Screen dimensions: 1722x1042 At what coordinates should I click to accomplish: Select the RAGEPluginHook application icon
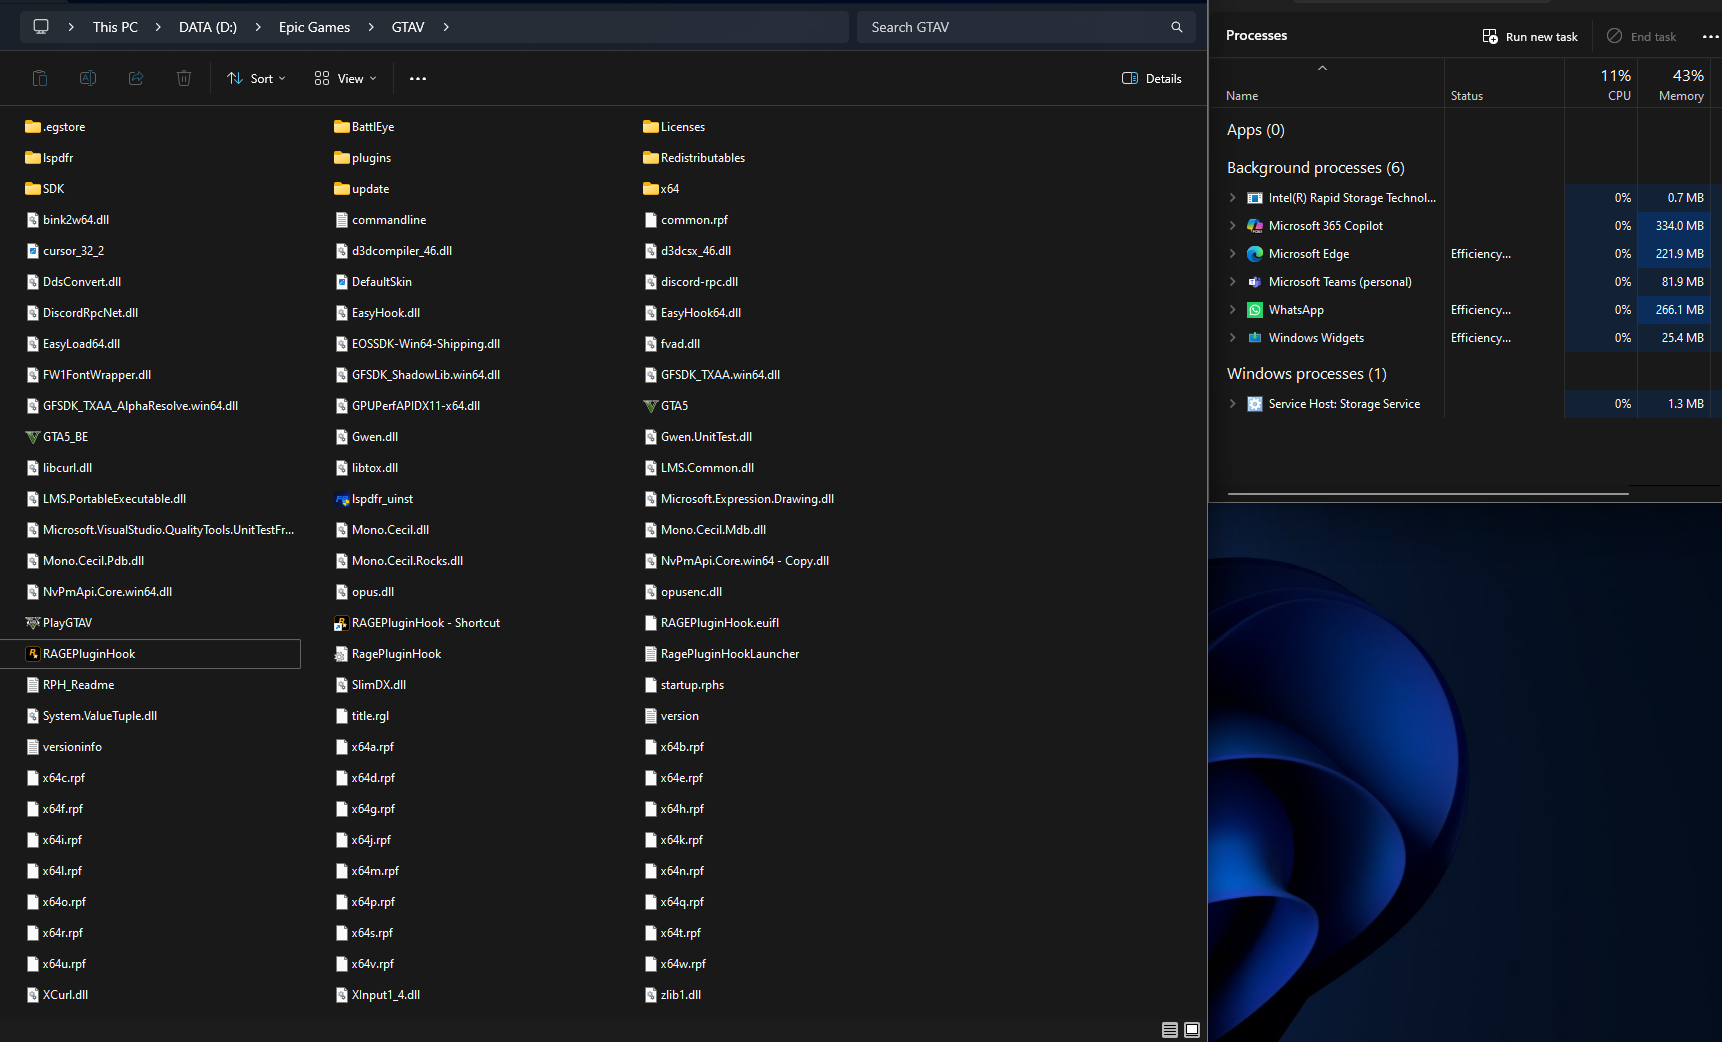(33, 654)
